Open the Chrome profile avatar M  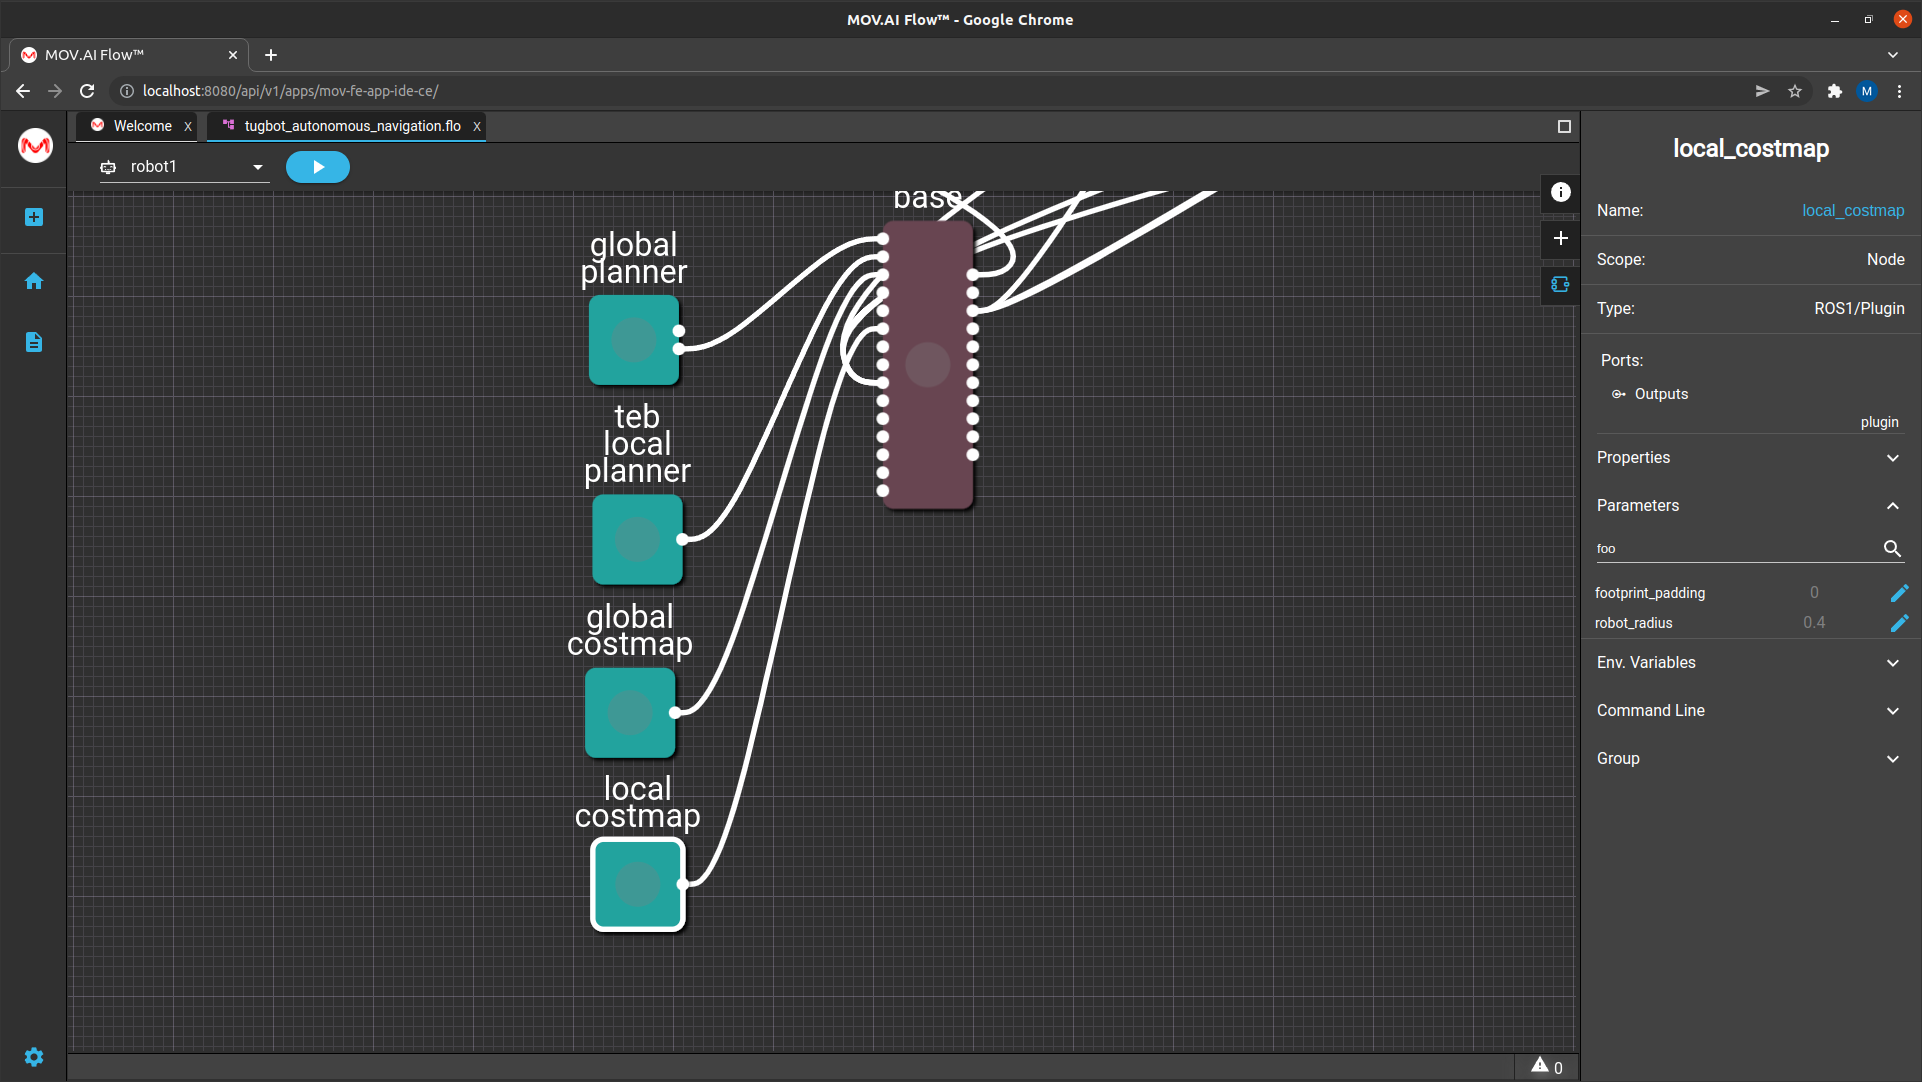(x=1867, y=91)
